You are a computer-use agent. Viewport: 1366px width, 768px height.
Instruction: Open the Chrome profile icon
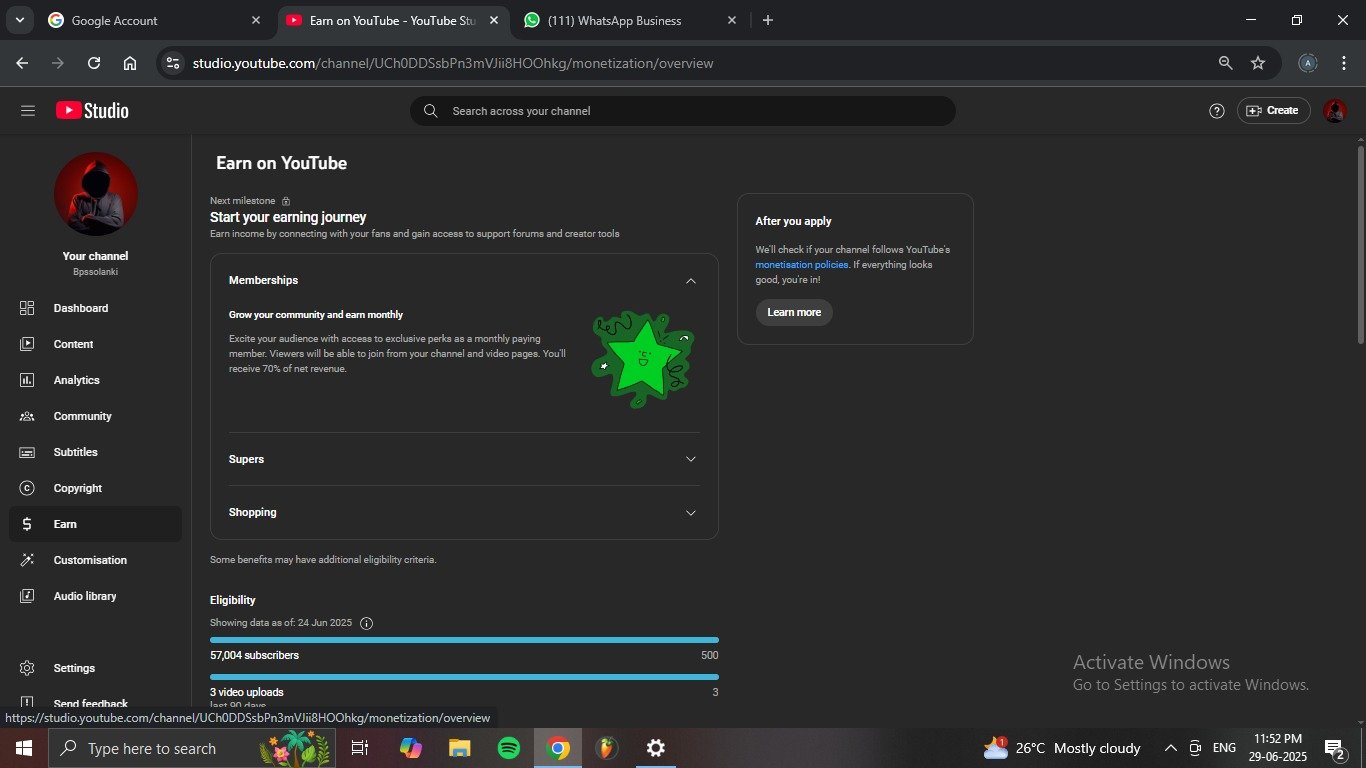[1308, 63]
